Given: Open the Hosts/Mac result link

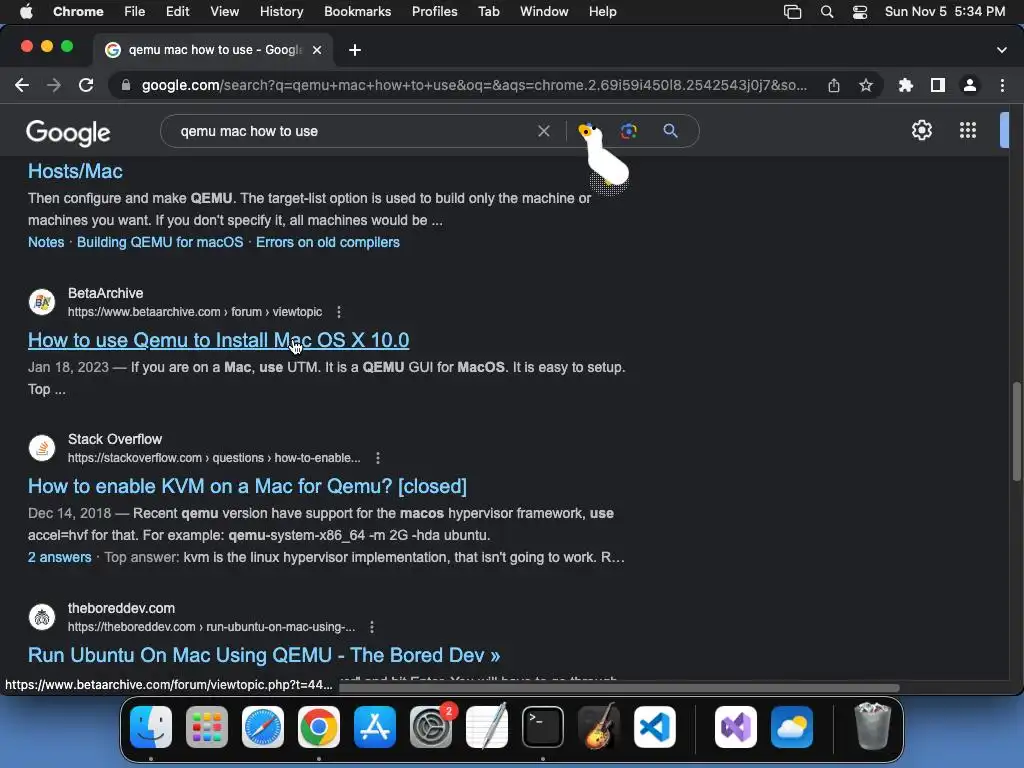Looking at the screenshot, I should (x=75, y=171).
